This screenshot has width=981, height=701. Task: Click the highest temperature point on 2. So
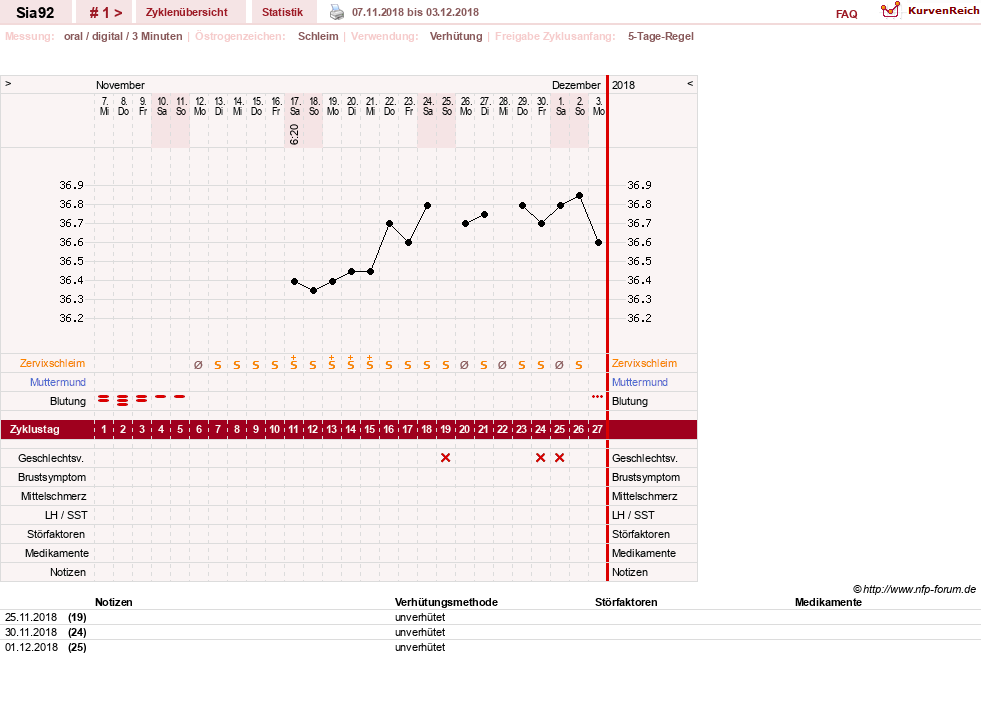pyautogui.click(x=579, y=196)
